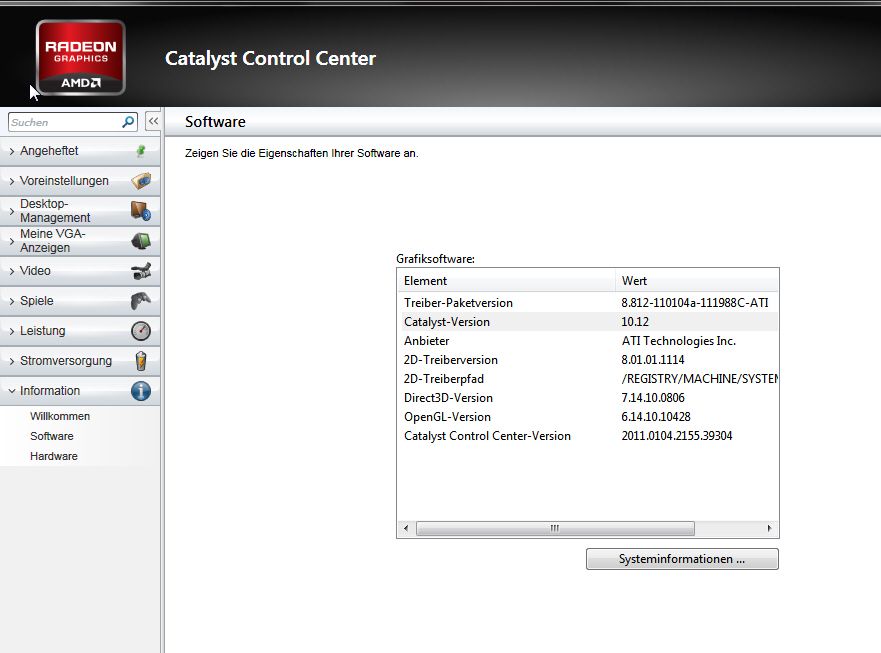
Task: Click the Voreinstellungen presets icon
Action: coord(141,181)
